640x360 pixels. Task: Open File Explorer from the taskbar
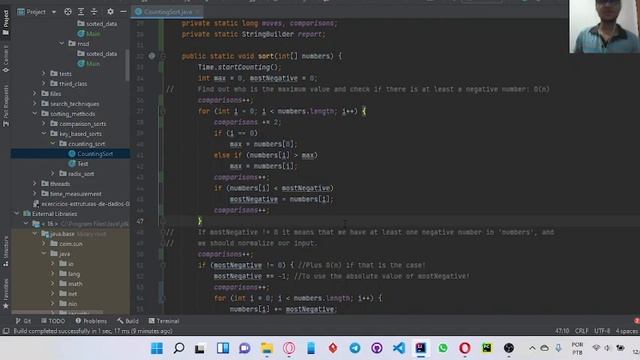(267, 348)
